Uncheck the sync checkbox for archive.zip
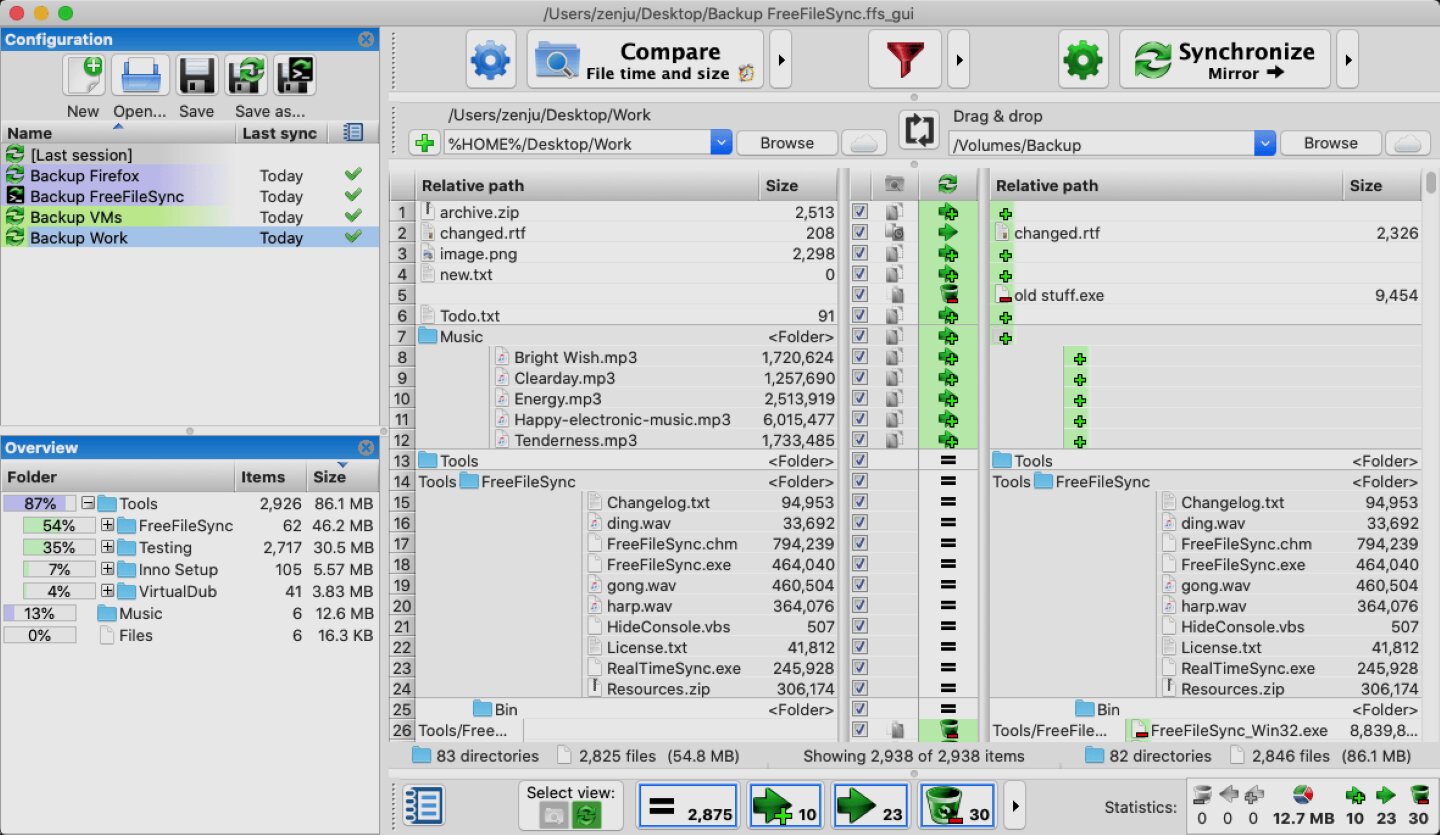The image size is (1440, 835). pos(859,211)
